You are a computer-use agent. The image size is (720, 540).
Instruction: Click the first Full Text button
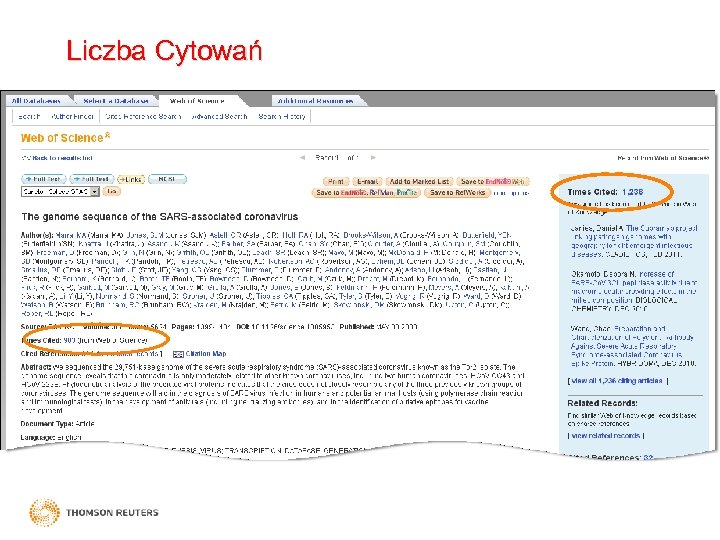(44, 179)
